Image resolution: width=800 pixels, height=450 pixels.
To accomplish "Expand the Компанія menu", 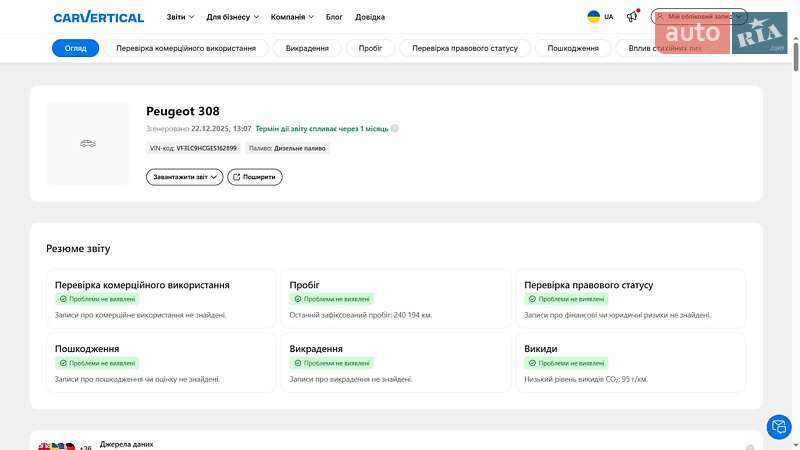I will (292, 17).
